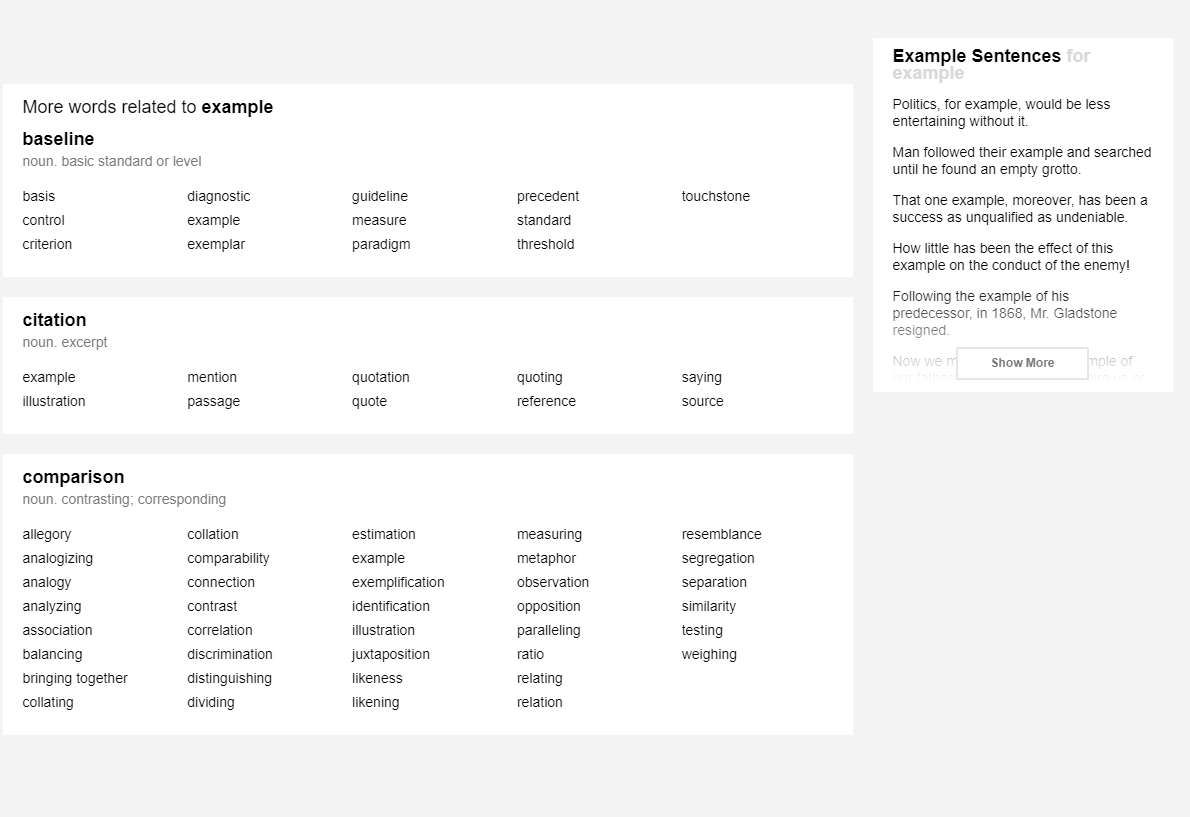Click the 'source' word link
1190x817 pixels.
[702, 401]
